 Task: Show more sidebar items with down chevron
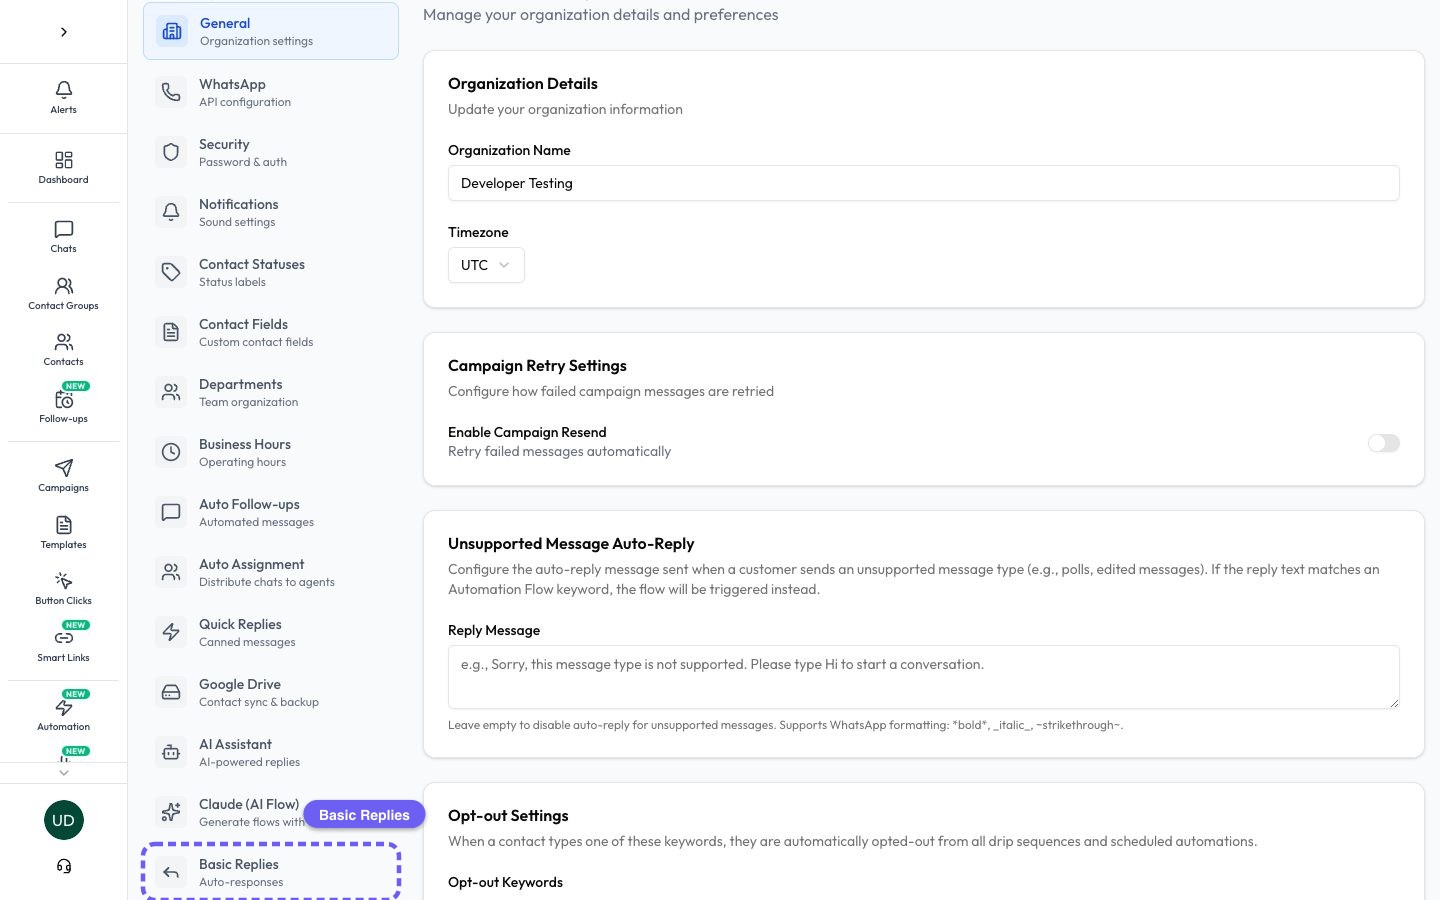(x=64, y=772)
